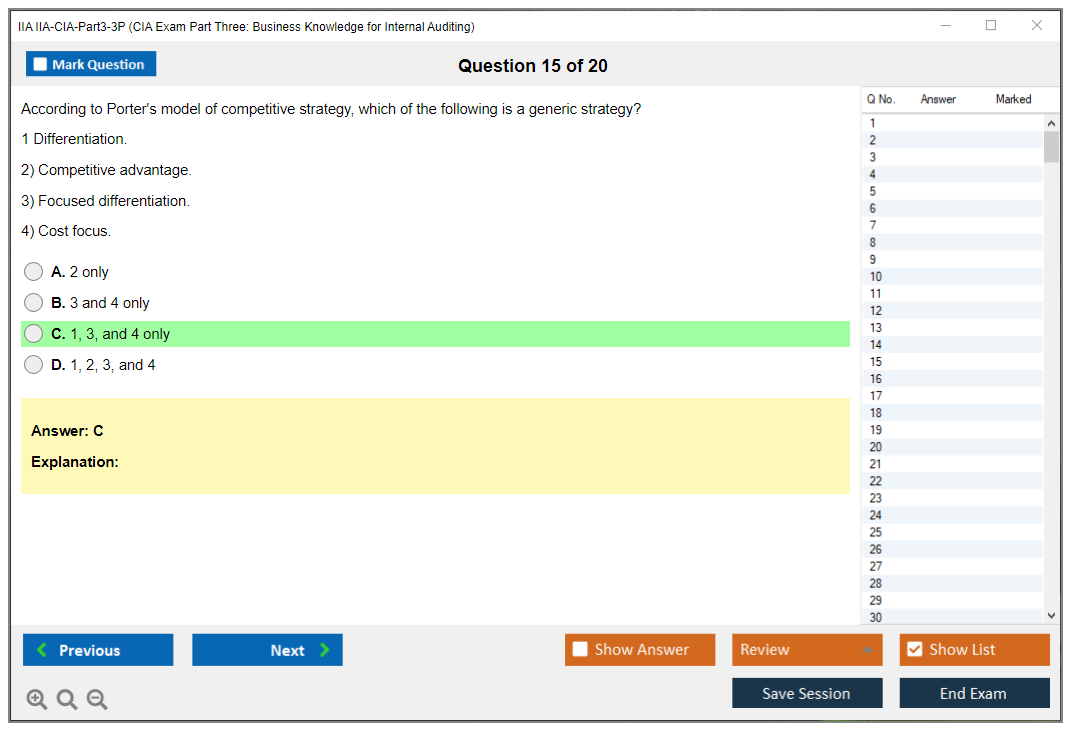Go to the Previous question
The image size is (1075, 735).
[x=98, y=650]
